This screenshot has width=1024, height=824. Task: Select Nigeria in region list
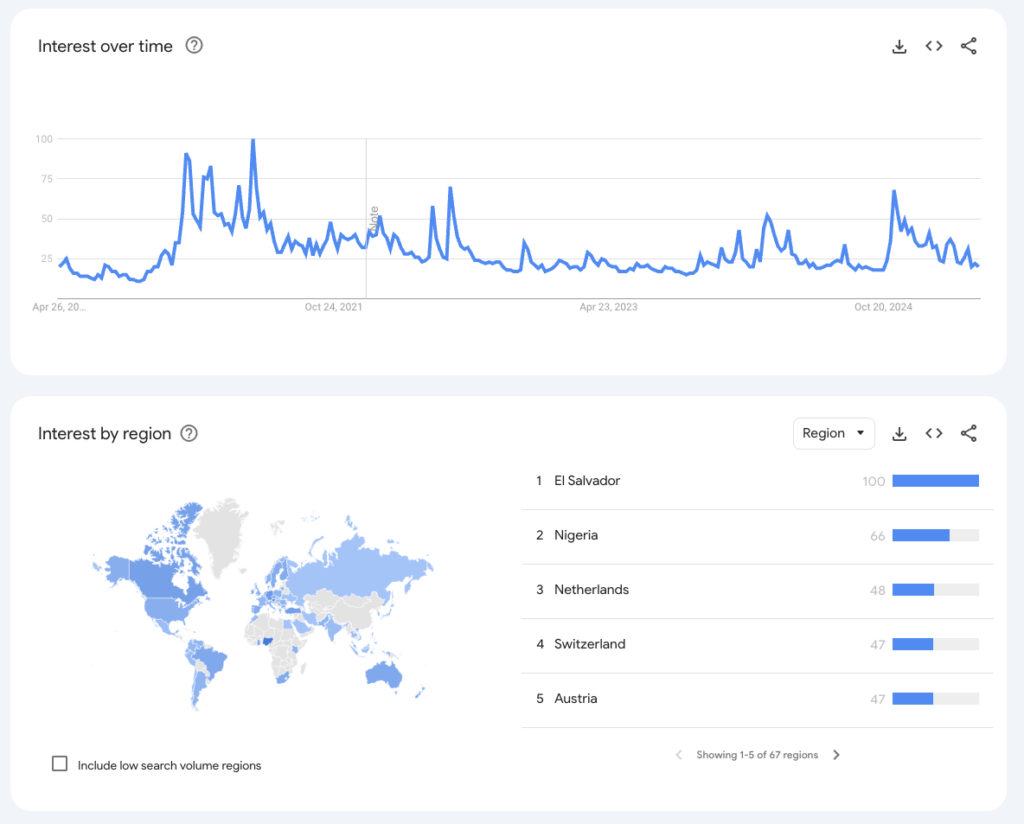576,536
